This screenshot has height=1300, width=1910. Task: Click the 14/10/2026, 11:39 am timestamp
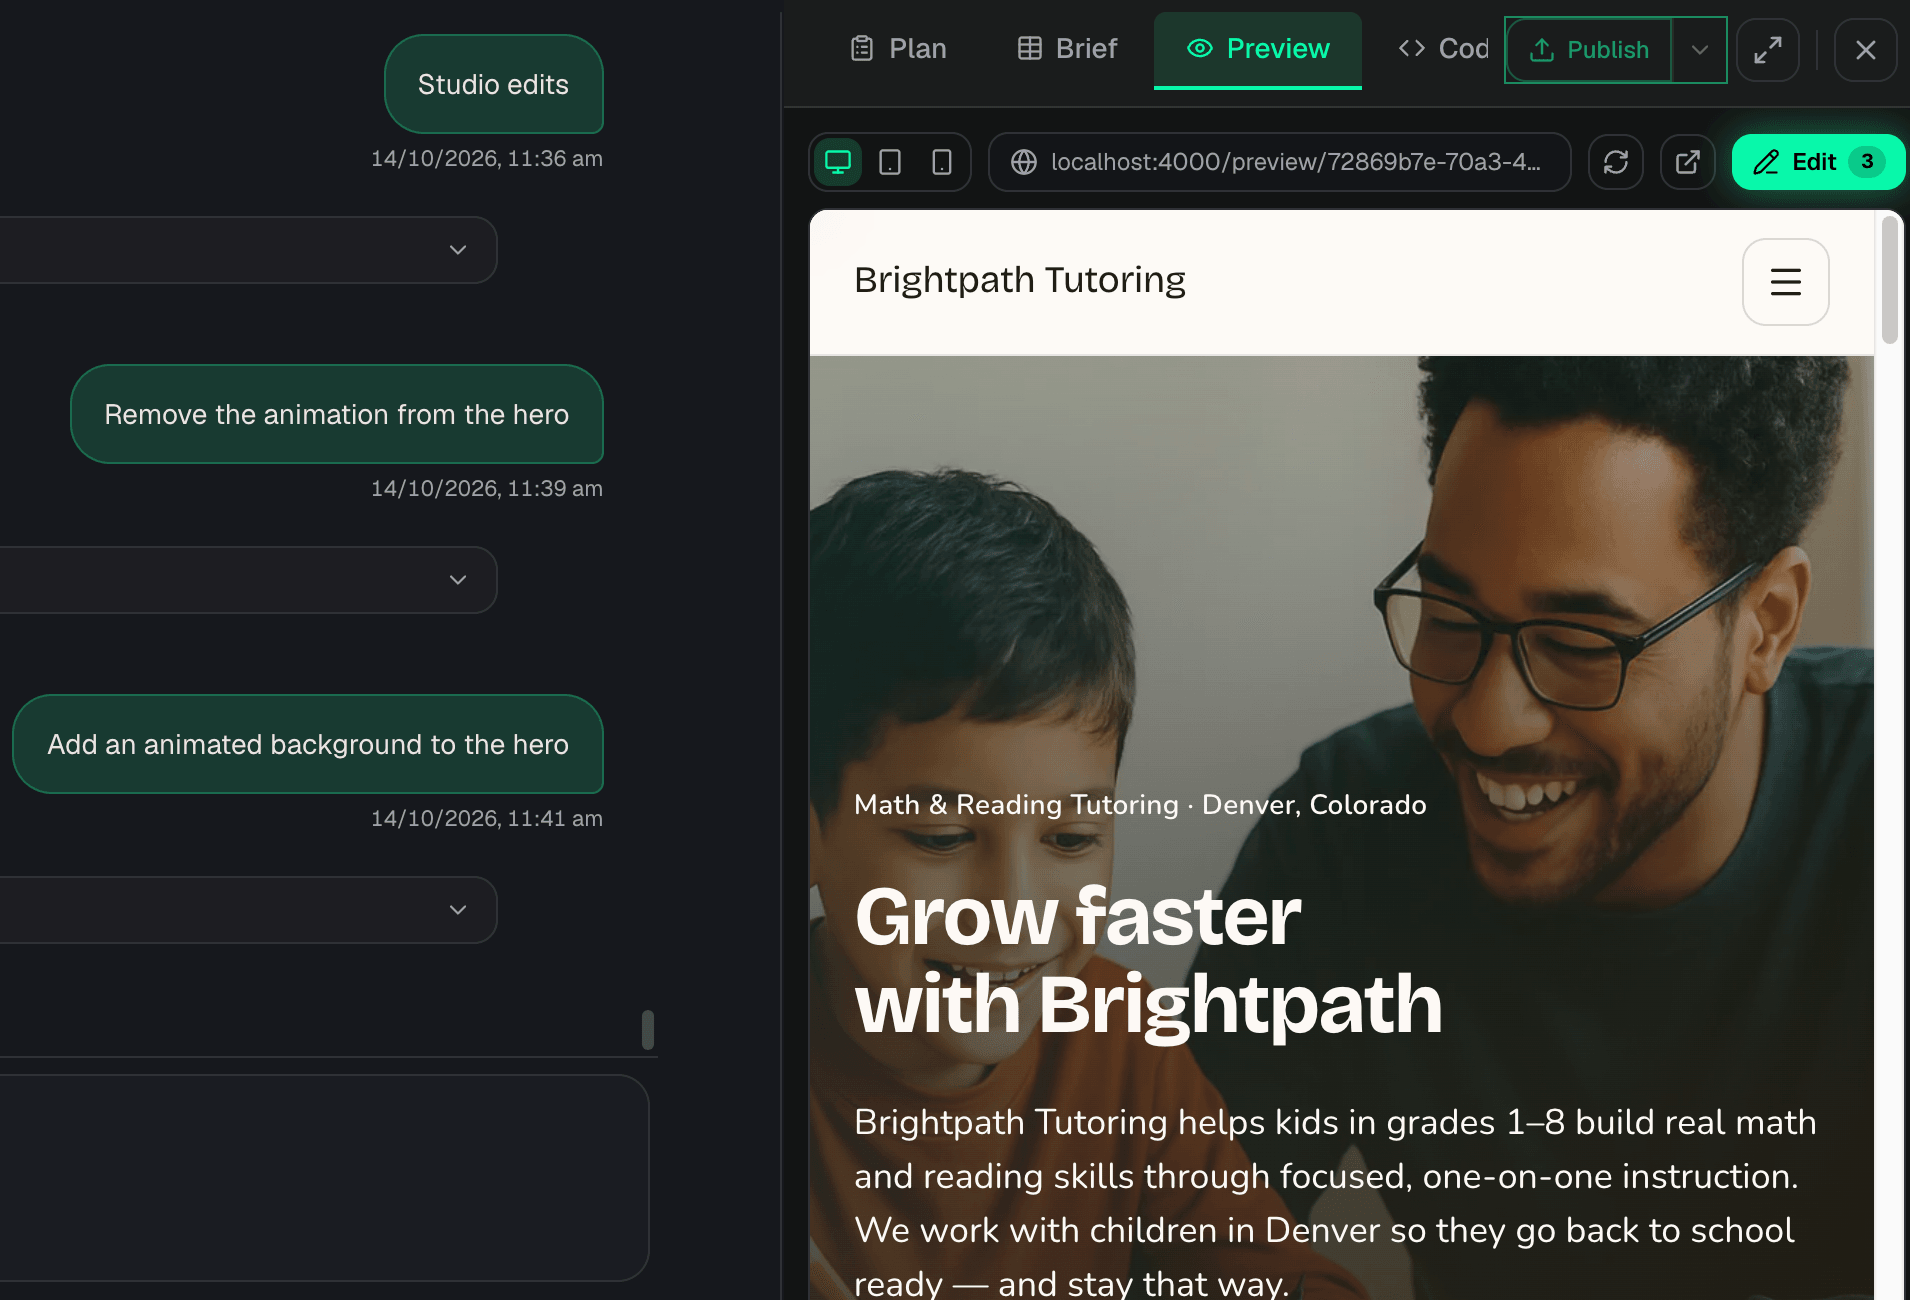tap(487, 488)
